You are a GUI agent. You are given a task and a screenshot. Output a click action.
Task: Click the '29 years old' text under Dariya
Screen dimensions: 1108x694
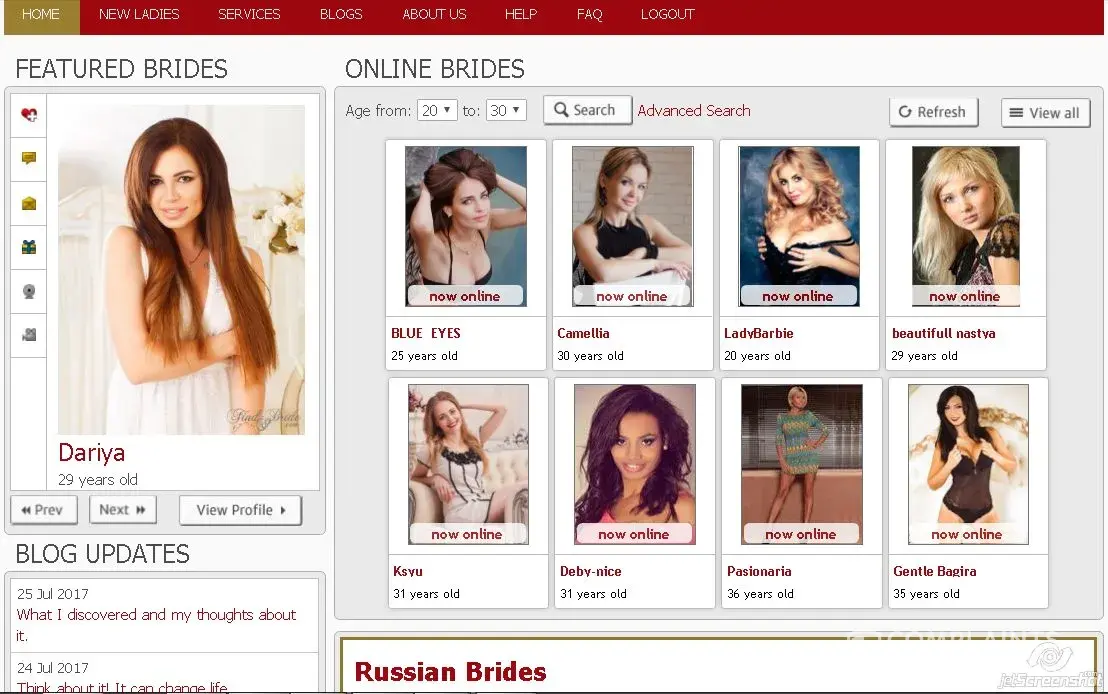click(x=98, y=479)
